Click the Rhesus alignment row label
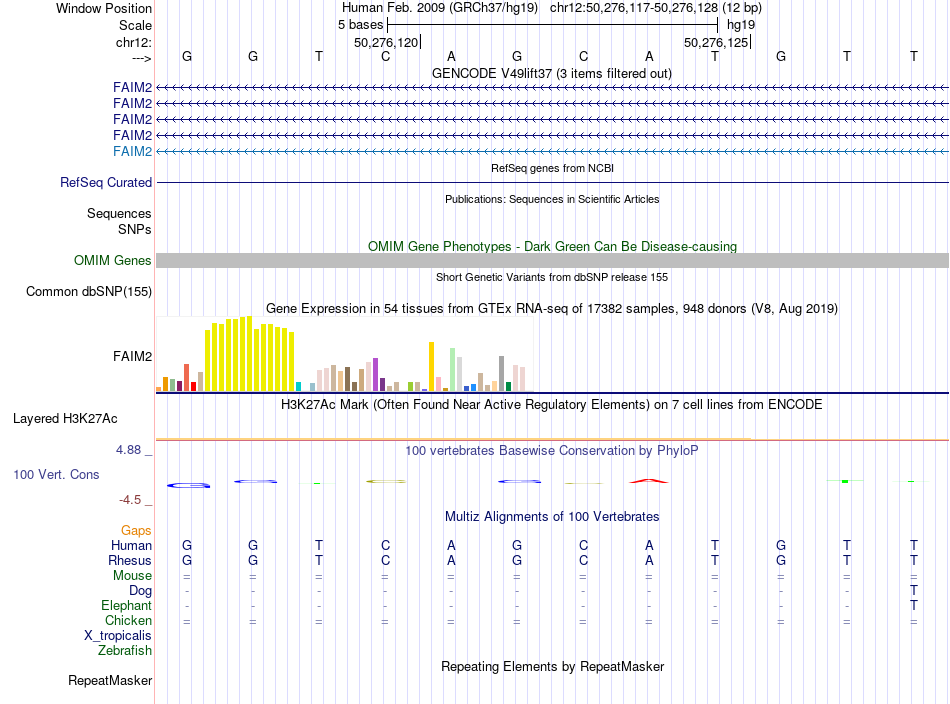 point(130,560)
